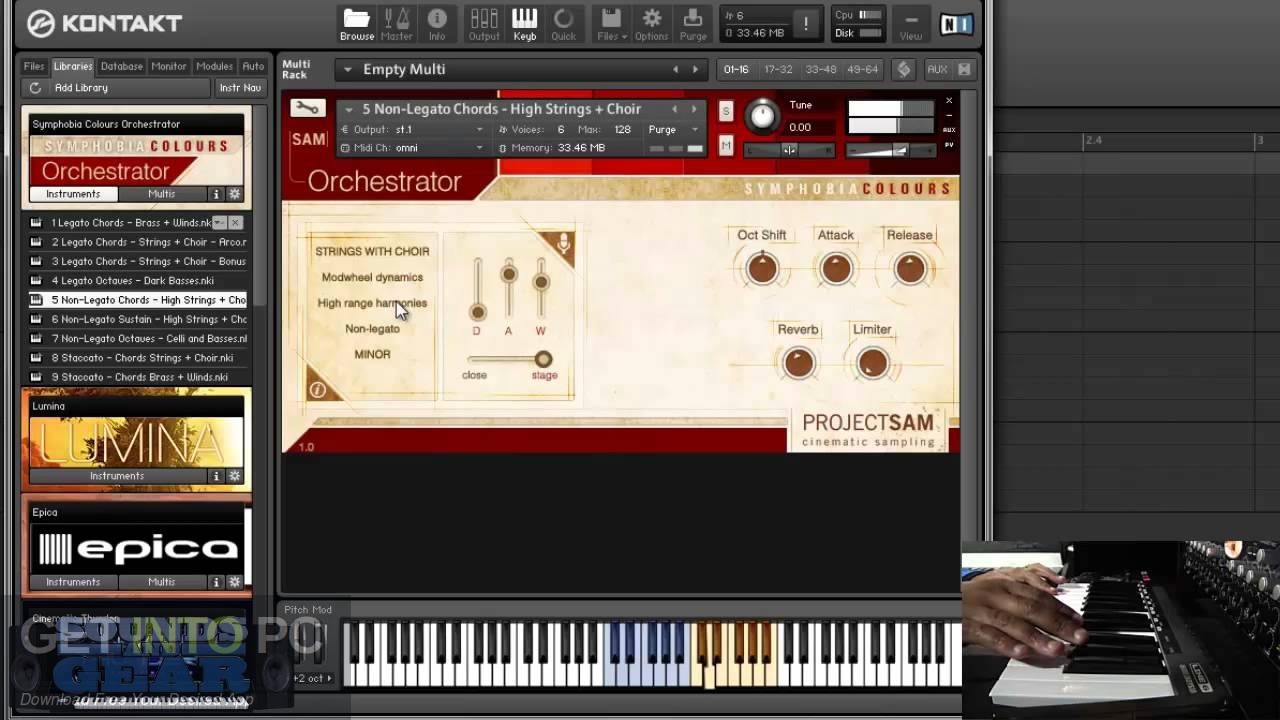The width and height of the screenshot is (1280, 720).
Task: Click the refresh libraries icon
Action: [x=35, y=88]
